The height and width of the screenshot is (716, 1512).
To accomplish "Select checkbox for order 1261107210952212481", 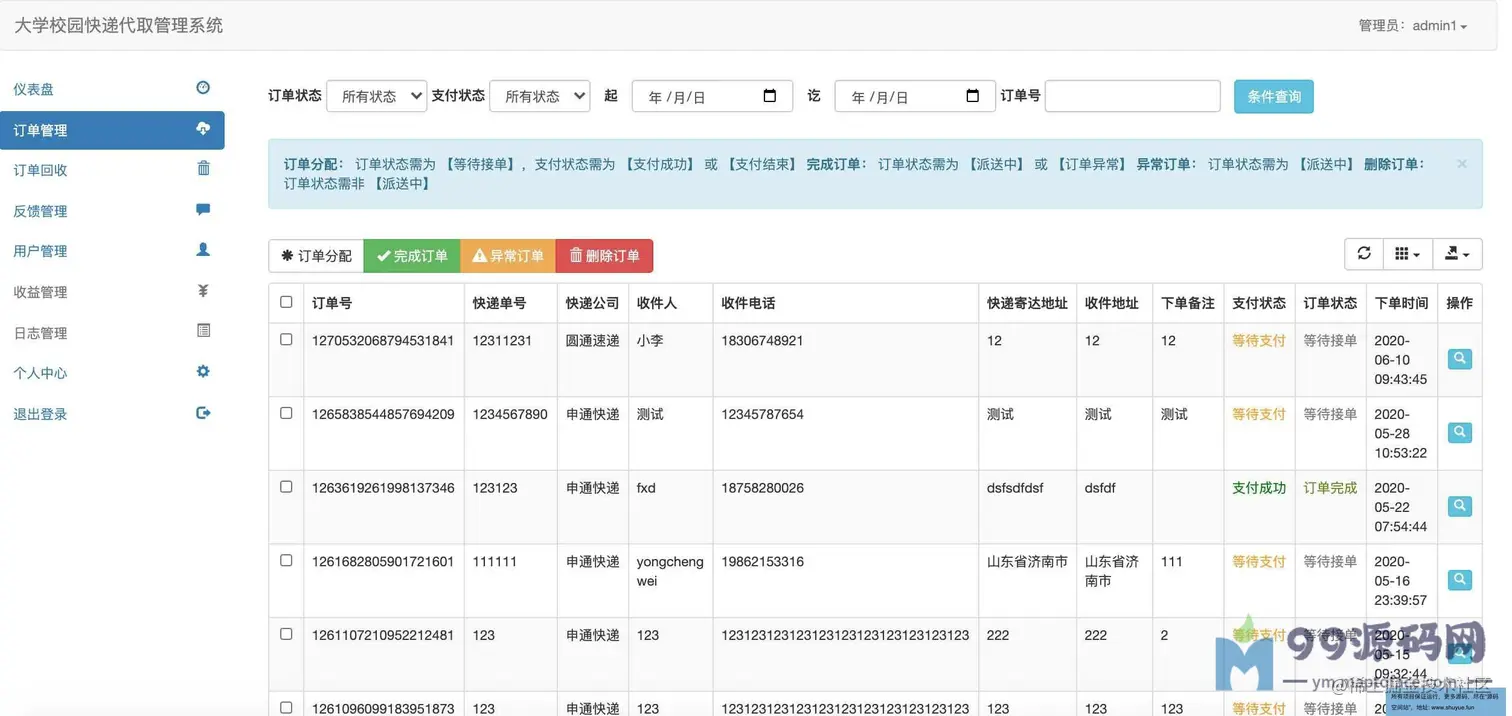I will [x=287, y=634].
